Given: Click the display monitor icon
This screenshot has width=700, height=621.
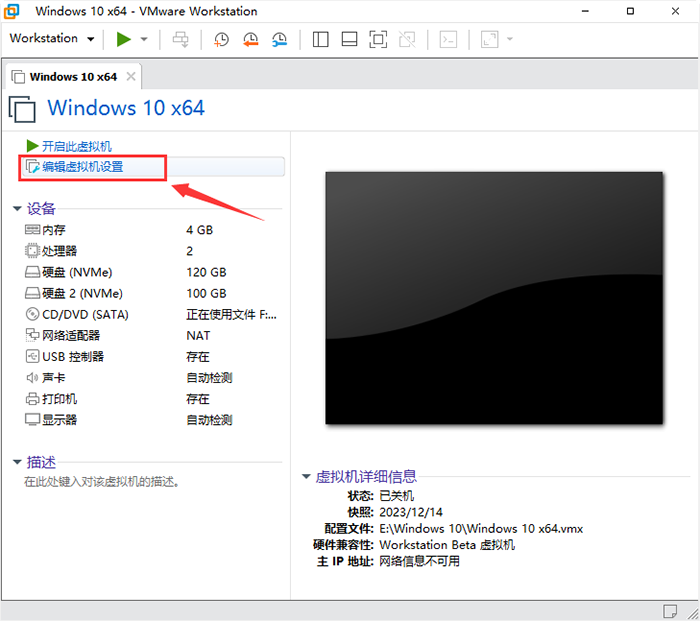Looking at the screenshot, I should pos(32,420).
